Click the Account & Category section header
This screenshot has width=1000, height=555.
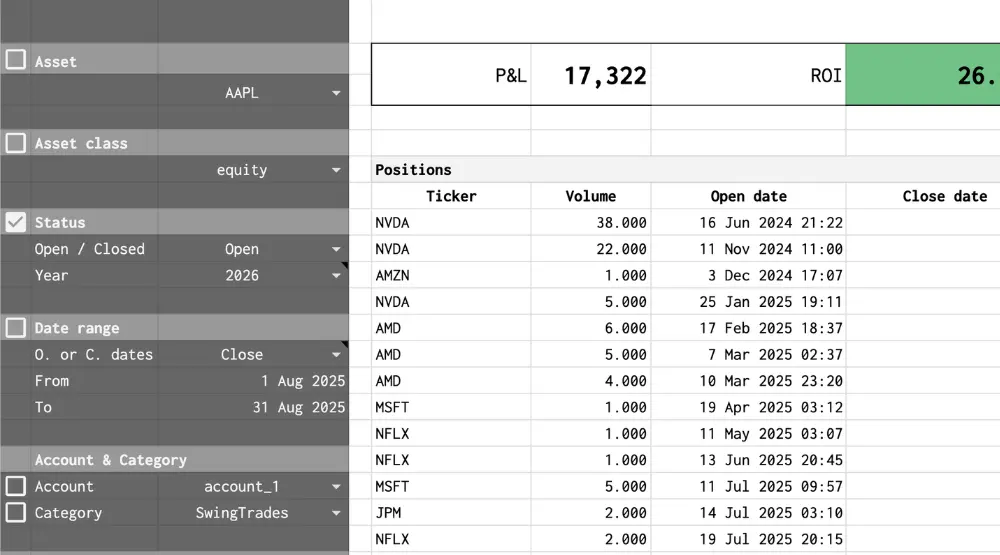coord(110,460)
